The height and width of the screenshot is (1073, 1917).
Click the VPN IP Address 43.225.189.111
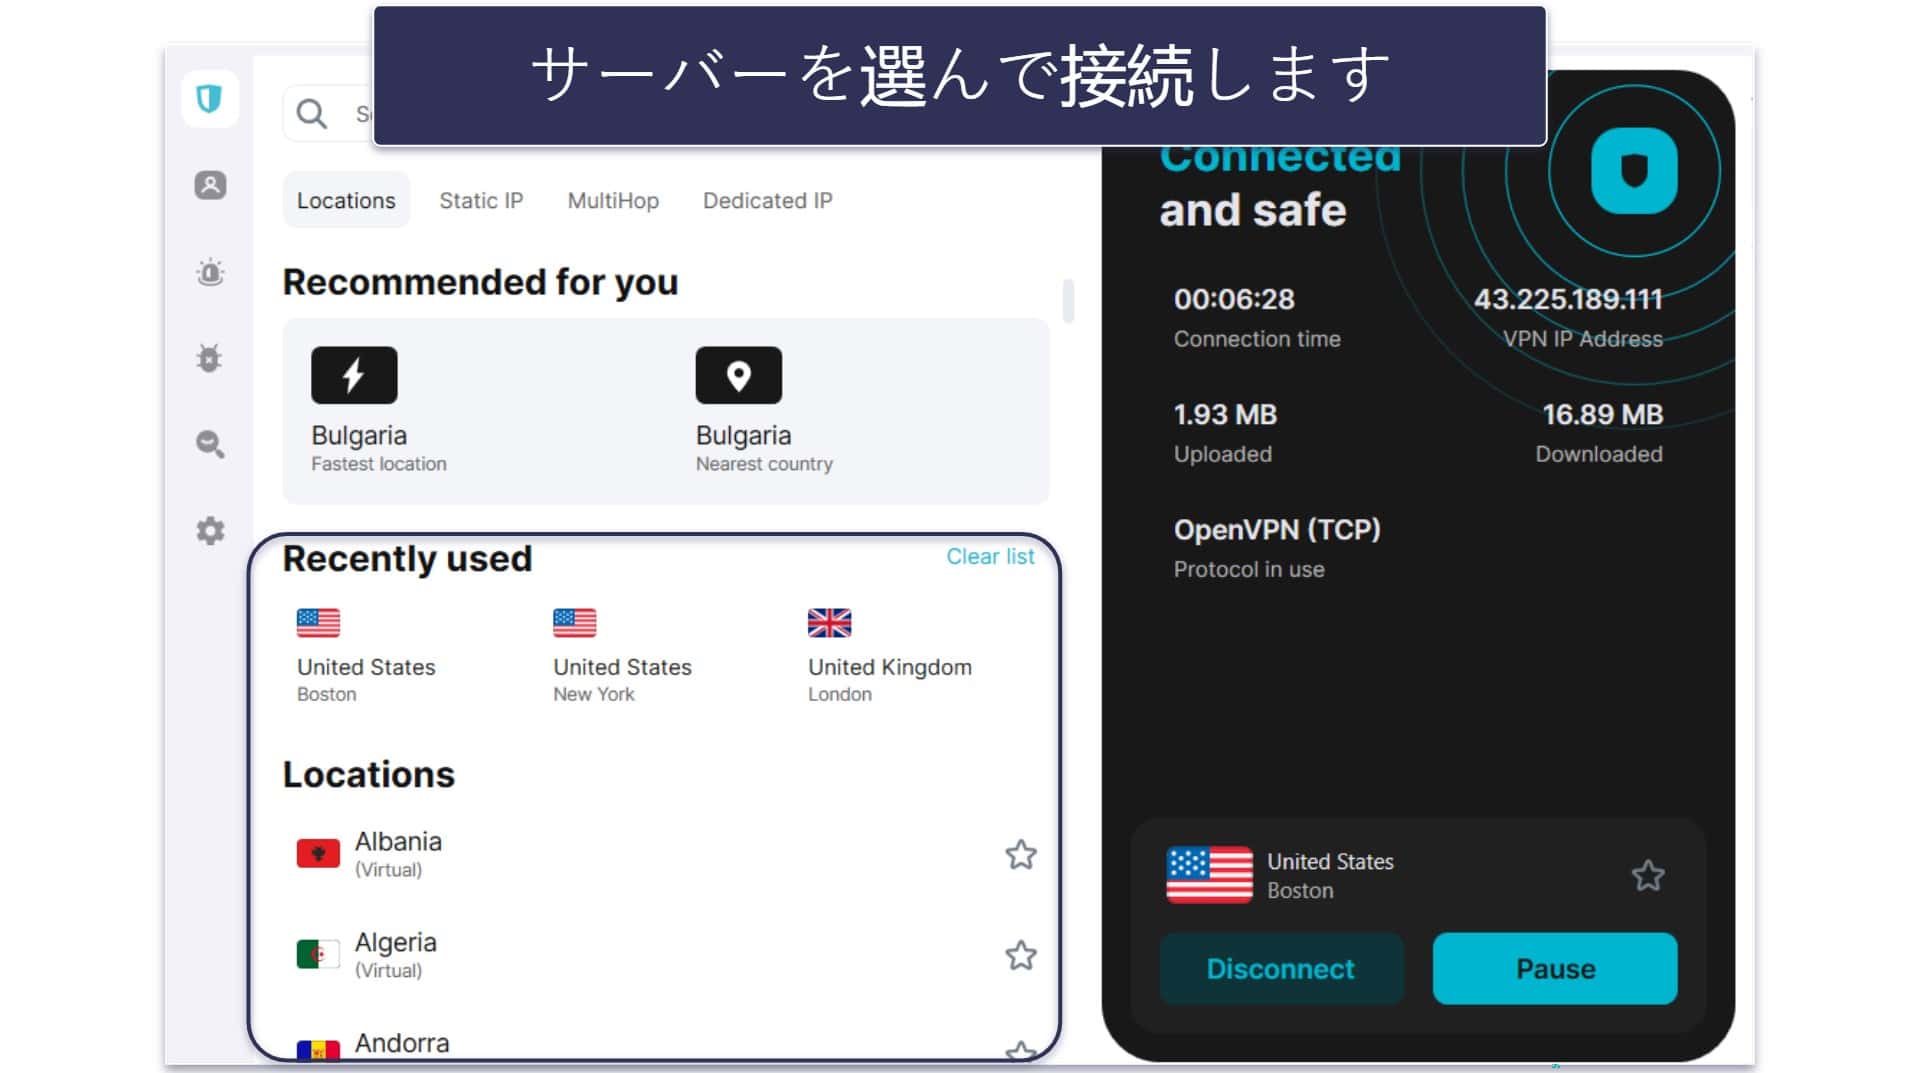[x=1568, y=299]
